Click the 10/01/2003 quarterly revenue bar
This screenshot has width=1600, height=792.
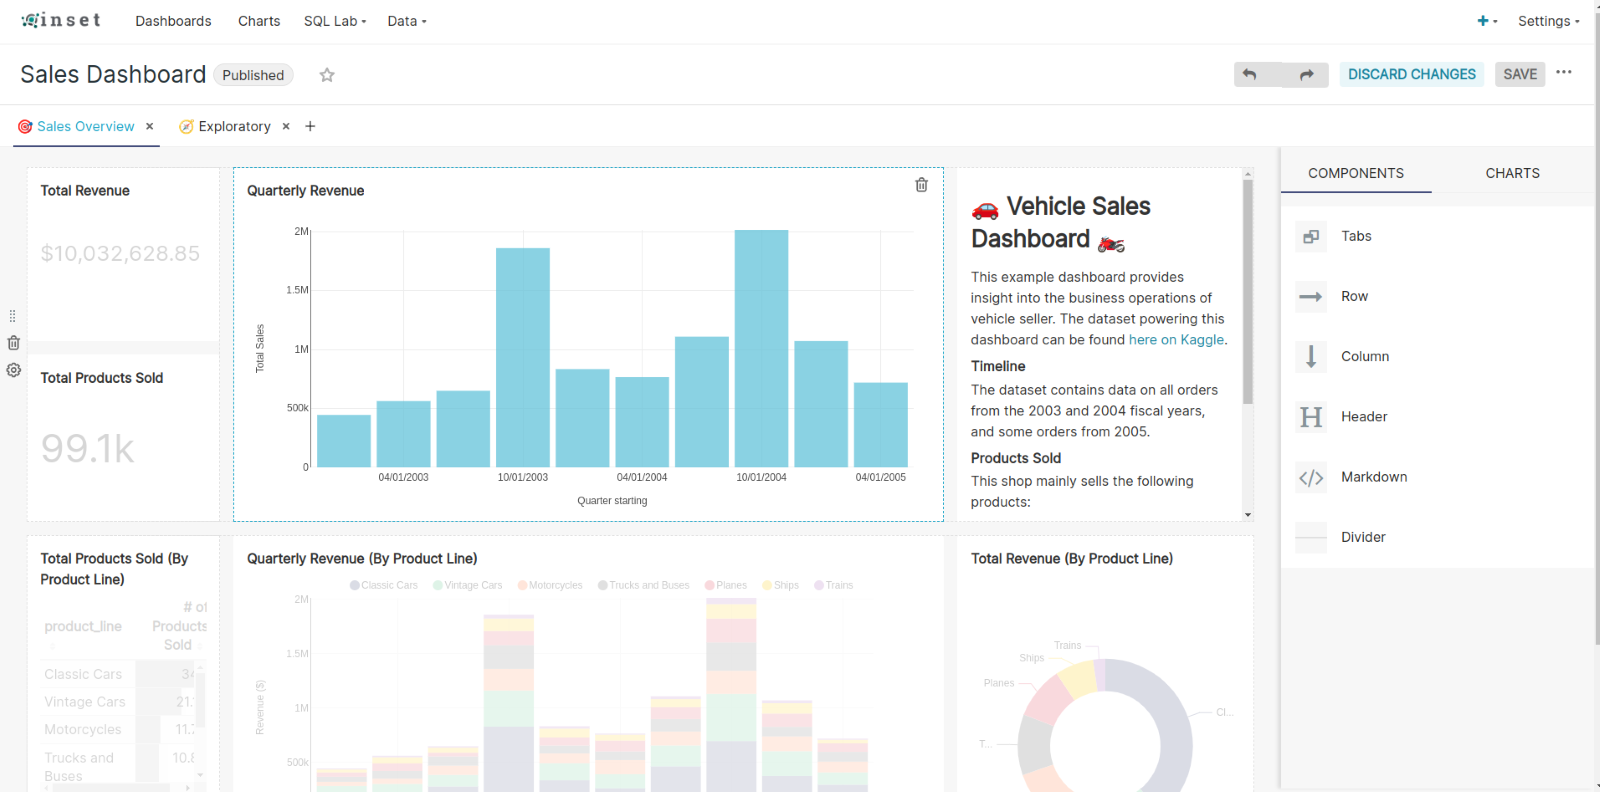pos(523,357)
